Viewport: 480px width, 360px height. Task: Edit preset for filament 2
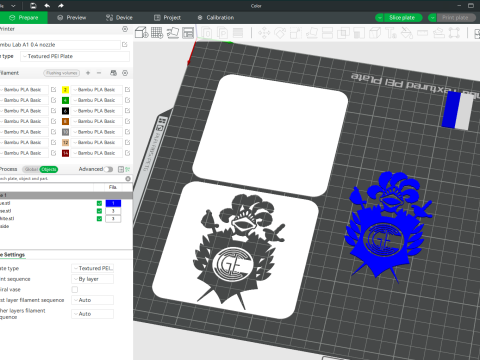point(127,90)
